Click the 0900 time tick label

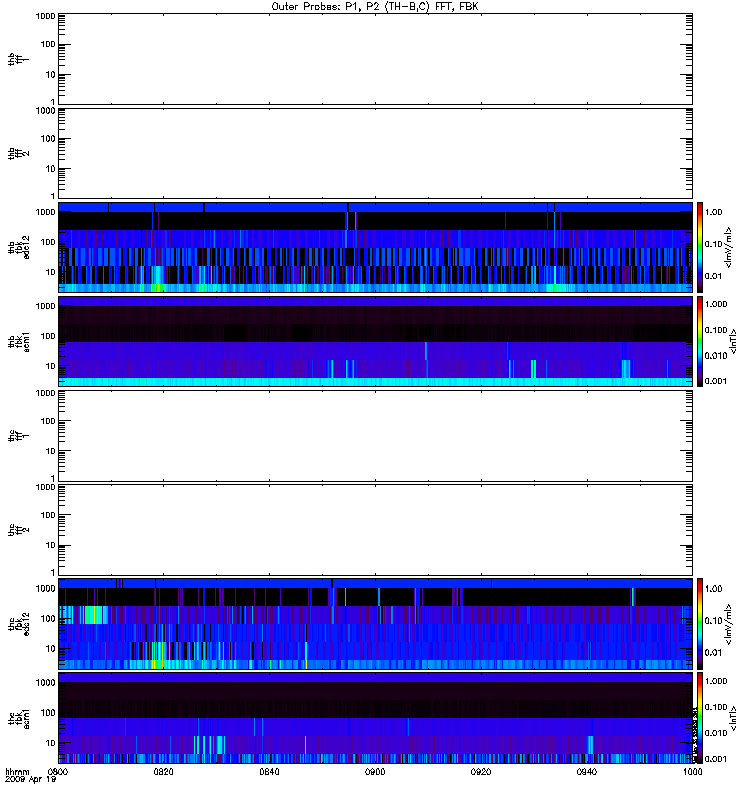(x=375, y=771)
